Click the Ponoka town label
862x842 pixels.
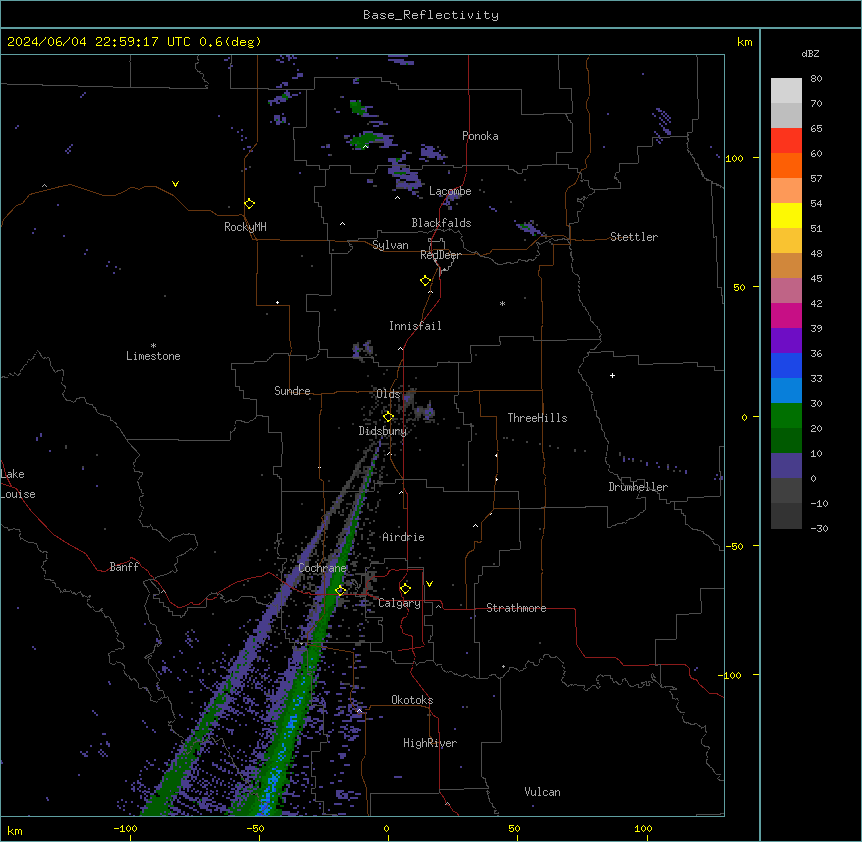click(480, 136)
